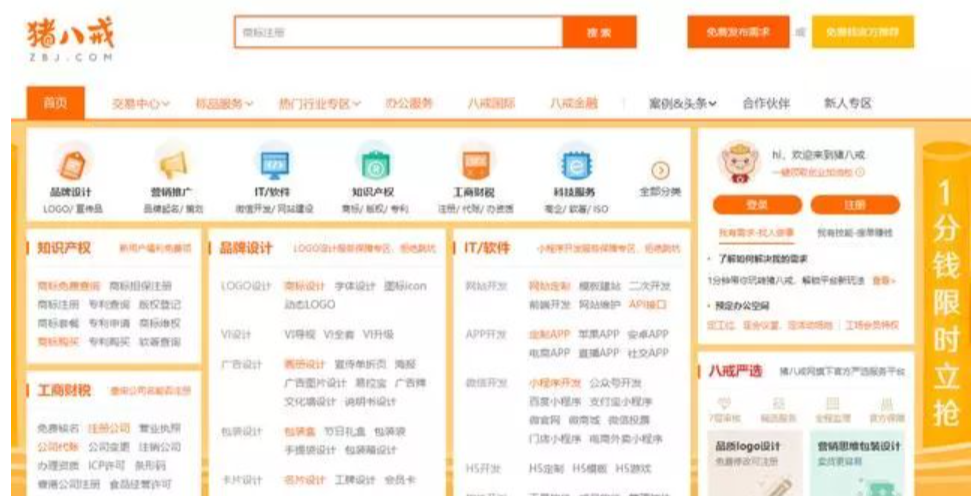The height and width of the screenshot is (496, 977).
Task: Click the 全程监理 icon under 八戒严选
Action: point(832,404)
